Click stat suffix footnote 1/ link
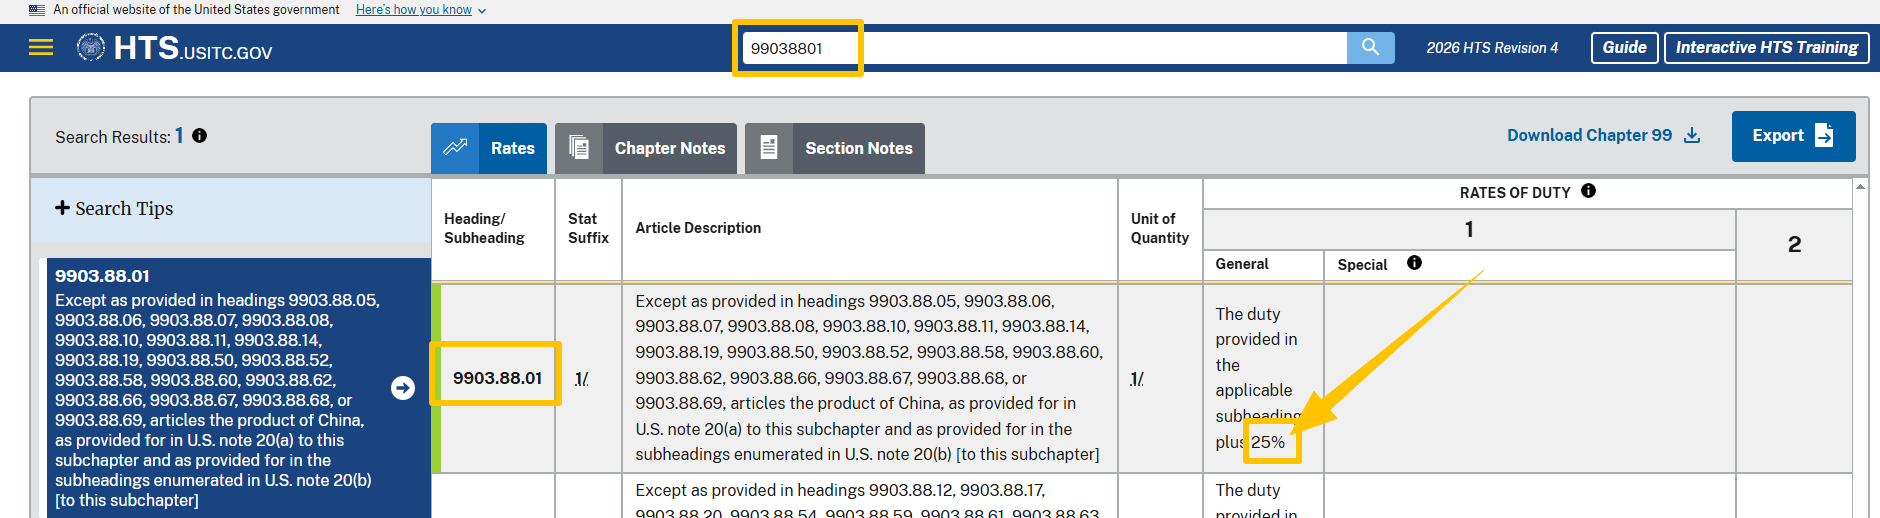The height and width of the screenshot is (518, 1880). point(581,379)
